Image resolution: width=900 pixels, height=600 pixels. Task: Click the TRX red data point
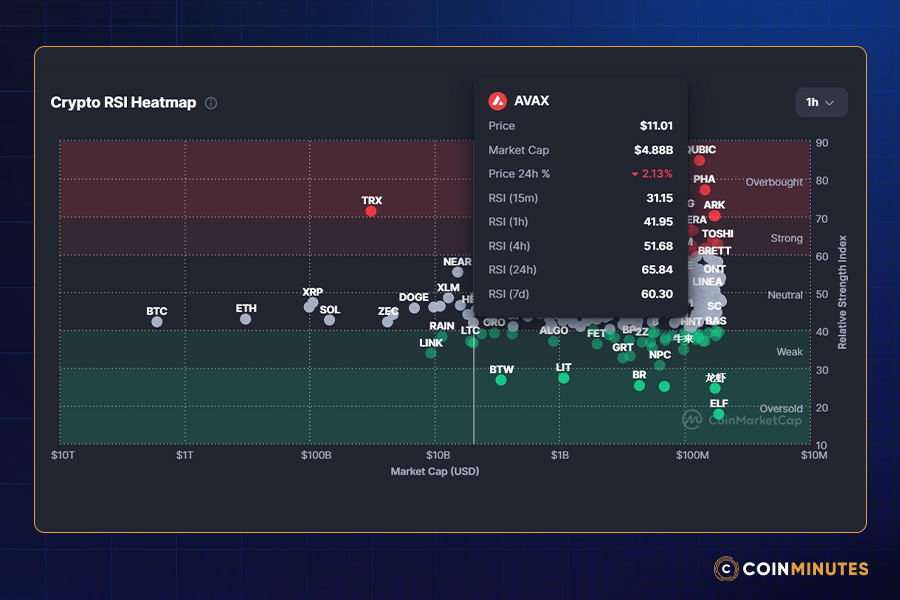tap(371, 211)
